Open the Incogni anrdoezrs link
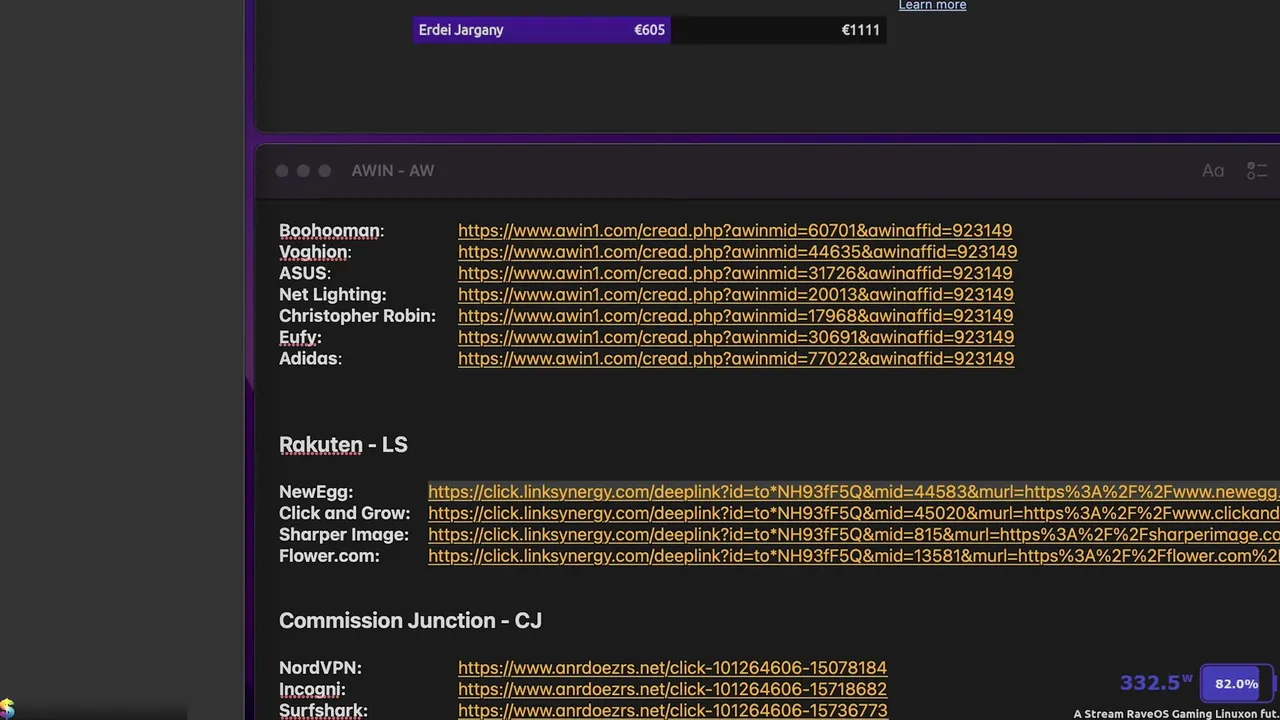This screenshot has height=720, width=1280. pyautogui.click(x=672, y=689)
